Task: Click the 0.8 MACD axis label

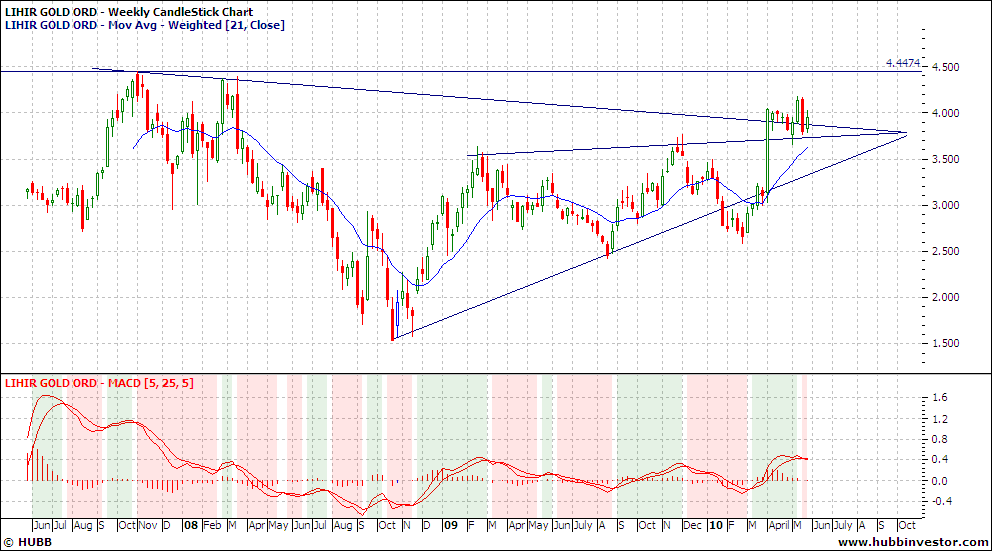Action: 940,440
